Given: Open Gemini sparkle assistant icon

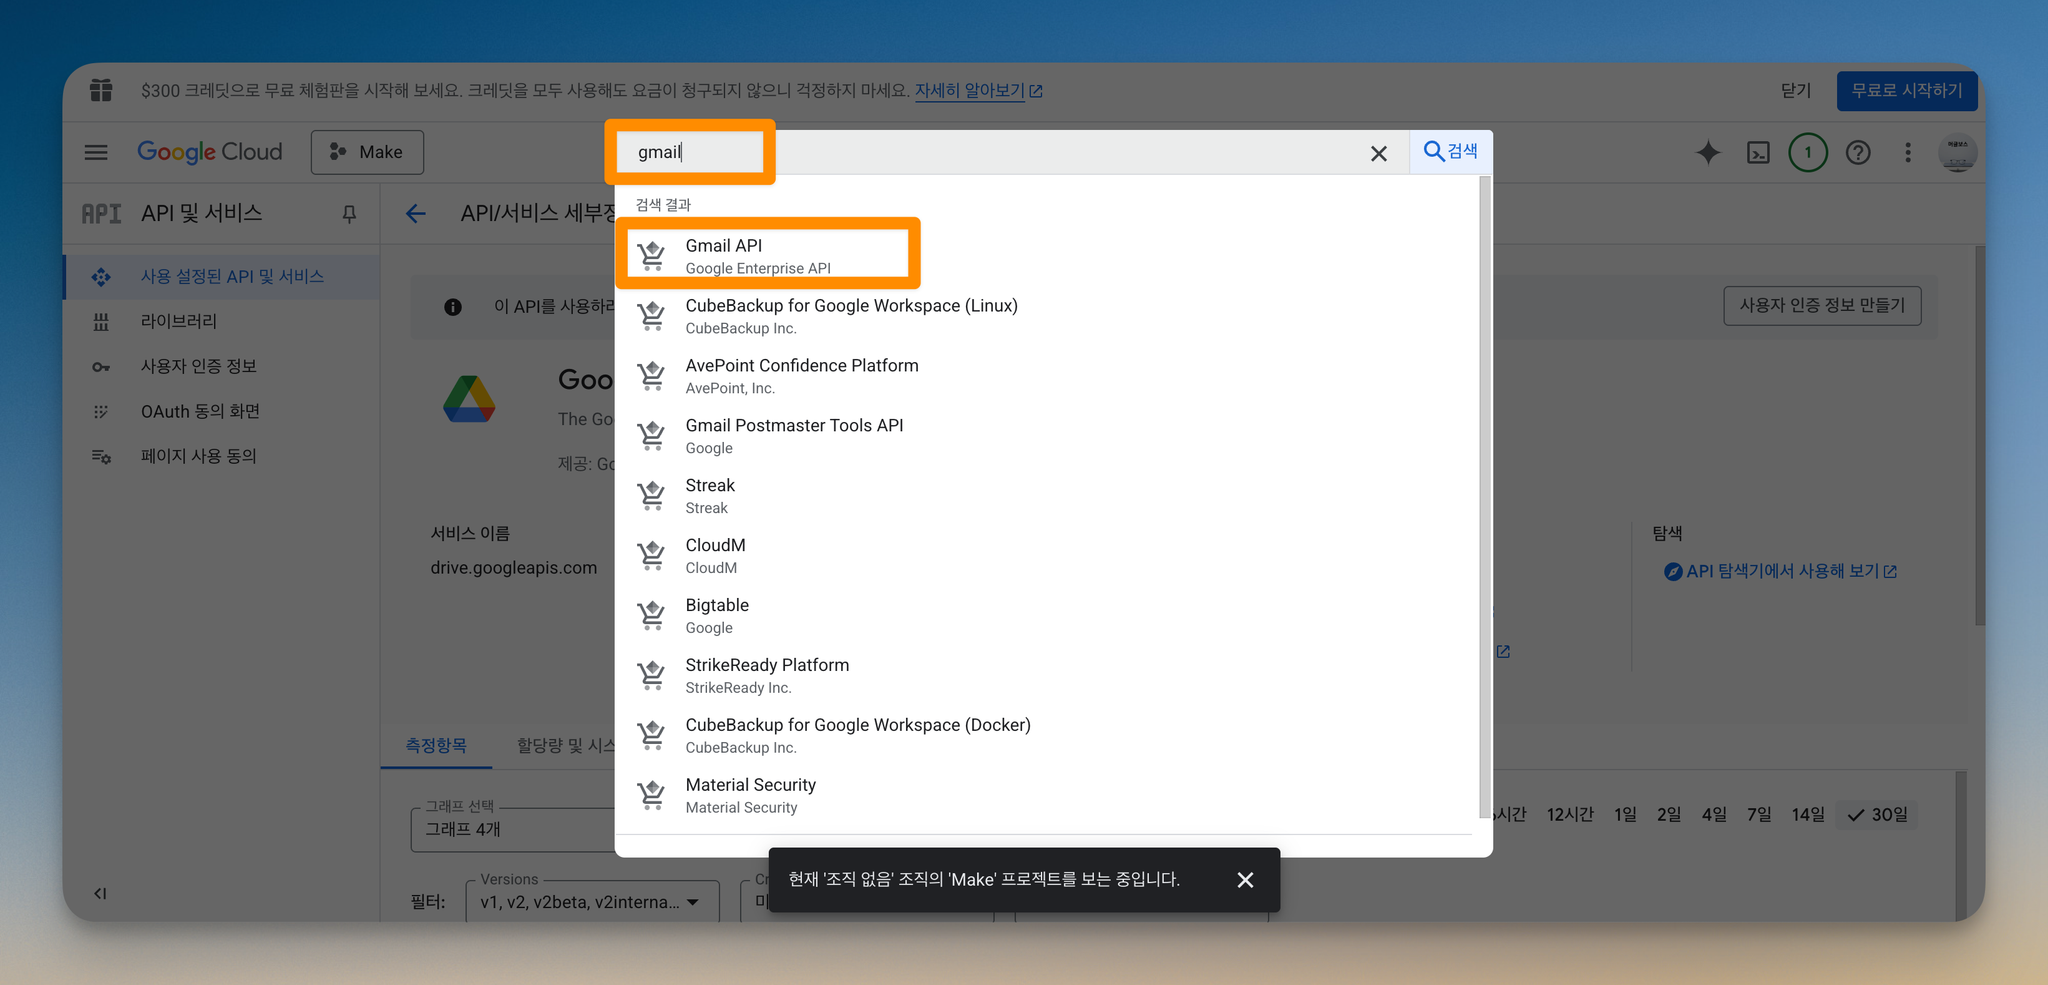Looking at the screenshot, I should coord(1708,152).
